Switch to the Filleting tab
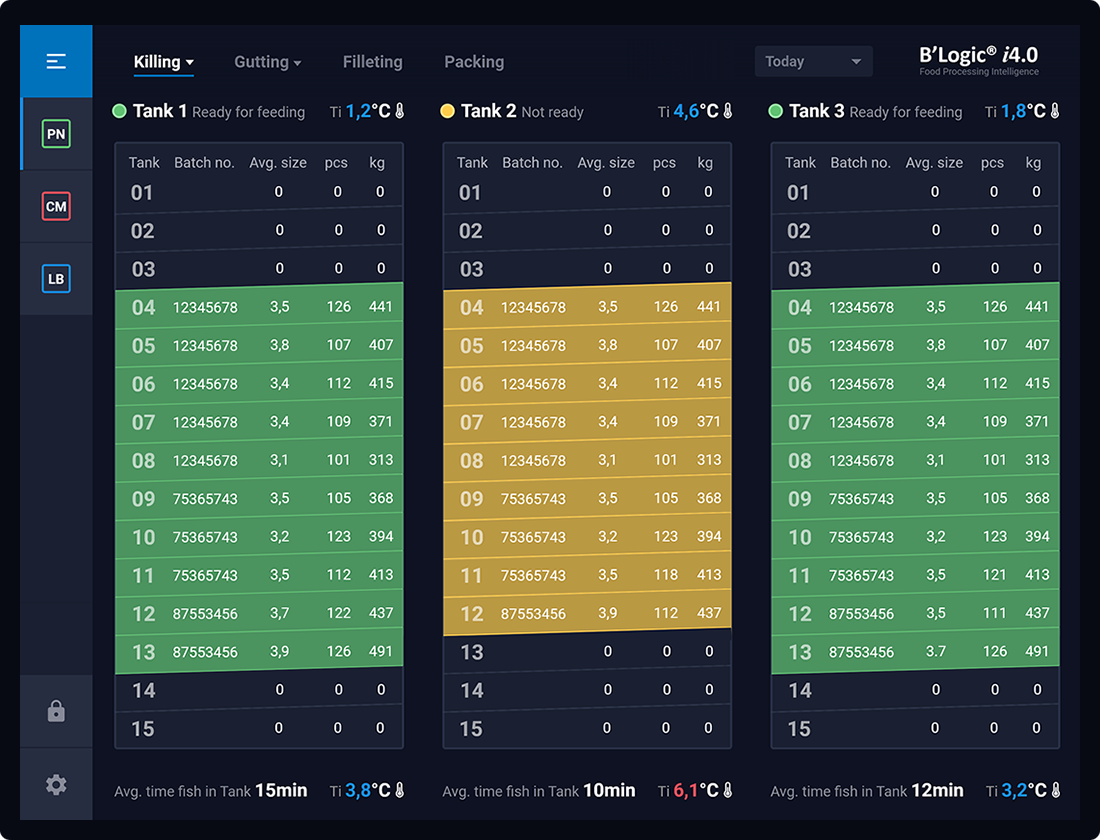 (x=372, y=62)
